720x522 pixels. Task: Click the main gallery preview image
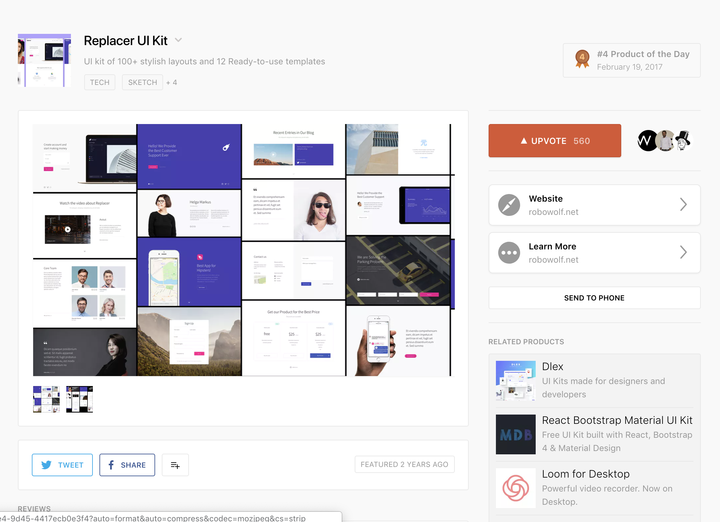[x=243, y=250]
